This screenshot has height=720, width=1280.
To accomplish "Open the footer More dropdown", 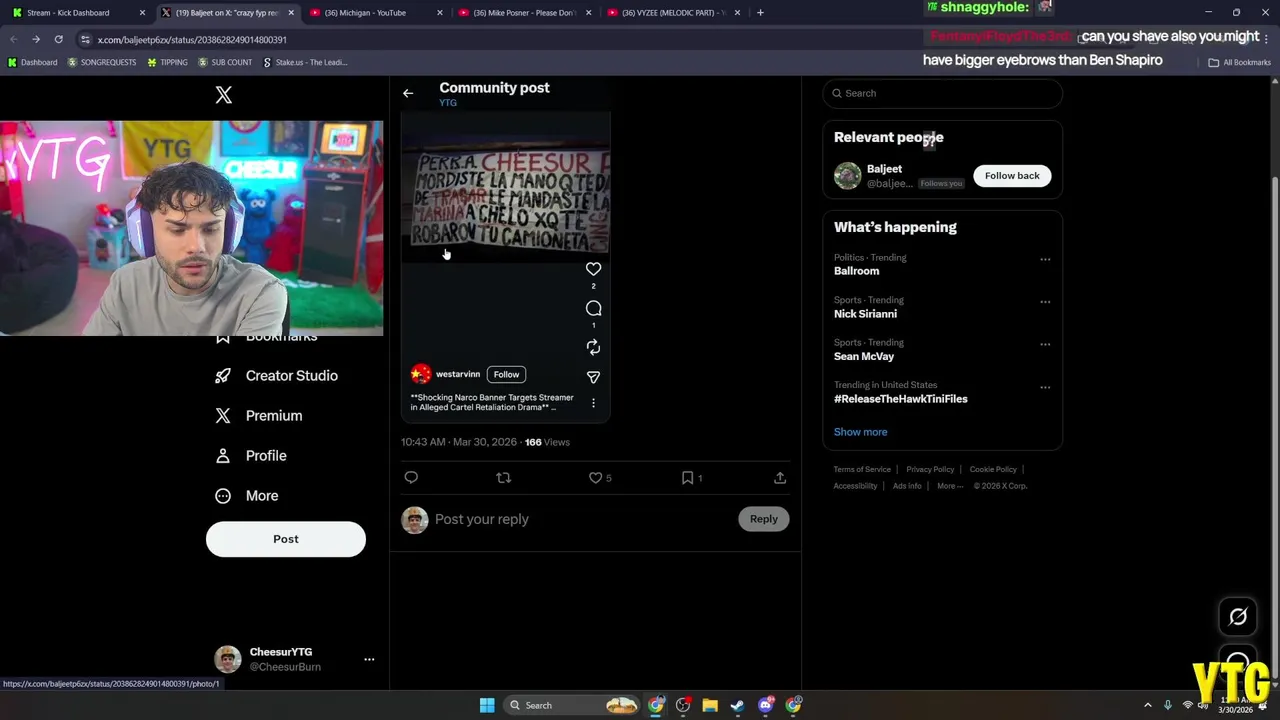I will coord(950,486).
